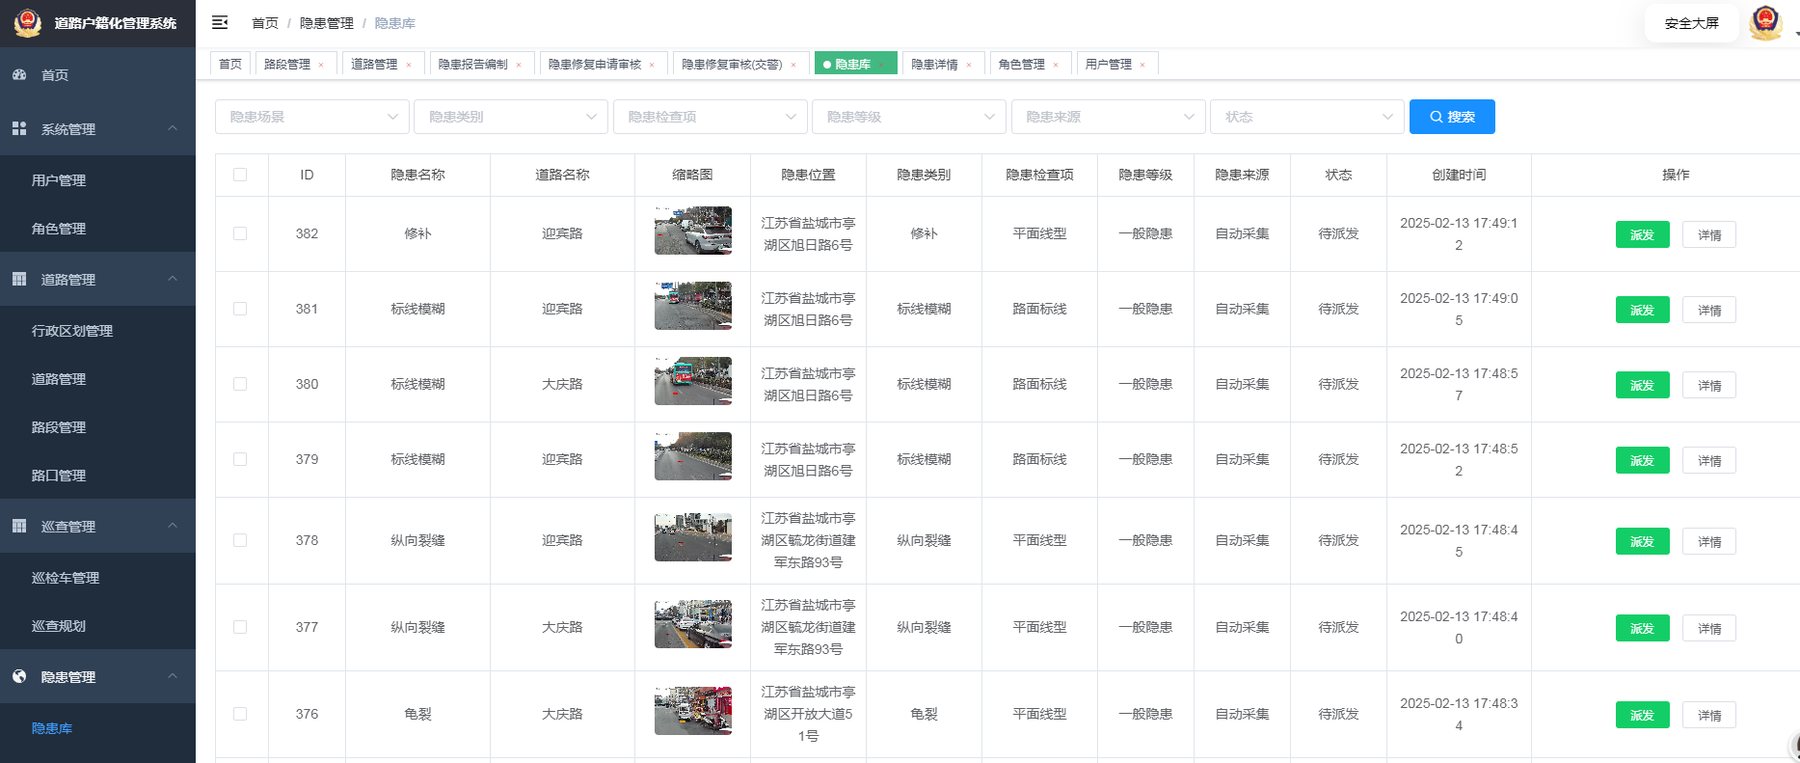This screenshot has height=763, width=1800.
Task: Open the 隐患场景 dropdown filter
Action: [312, 117]
